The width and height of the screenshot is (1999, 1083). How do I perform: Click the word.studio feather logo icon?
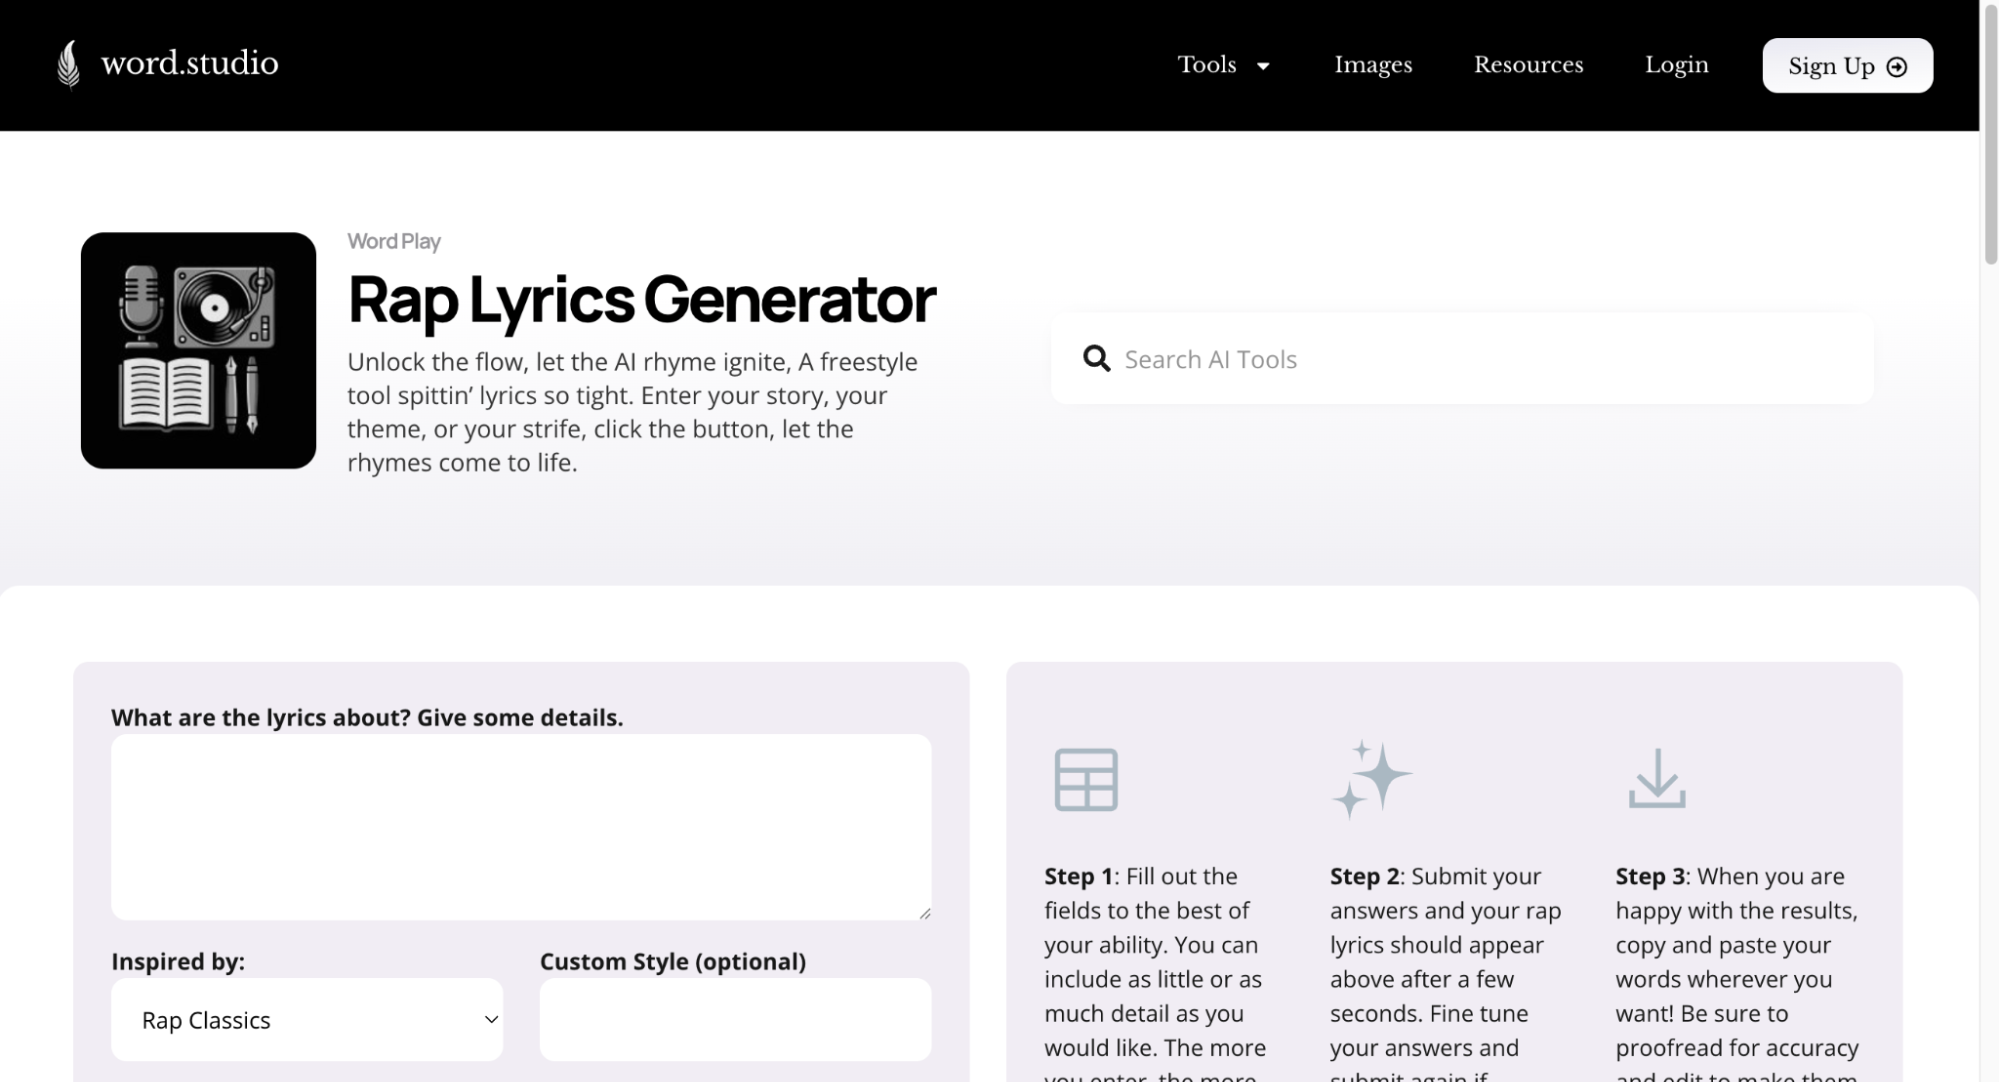click(68, 64)
